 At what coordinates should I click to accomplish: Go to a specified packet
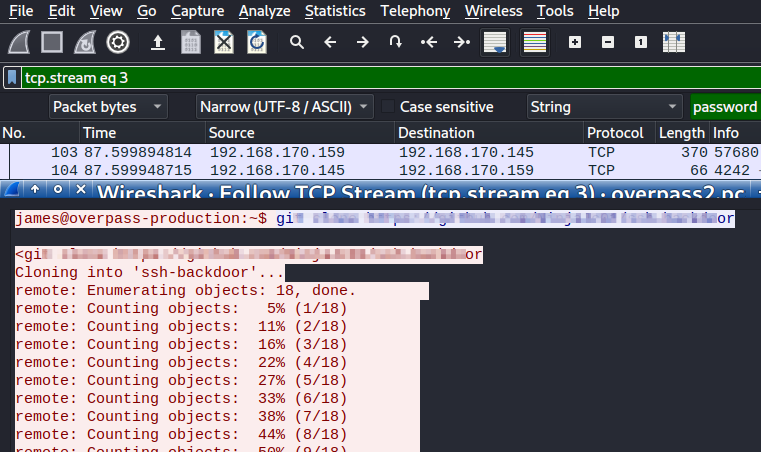[396, 42]
